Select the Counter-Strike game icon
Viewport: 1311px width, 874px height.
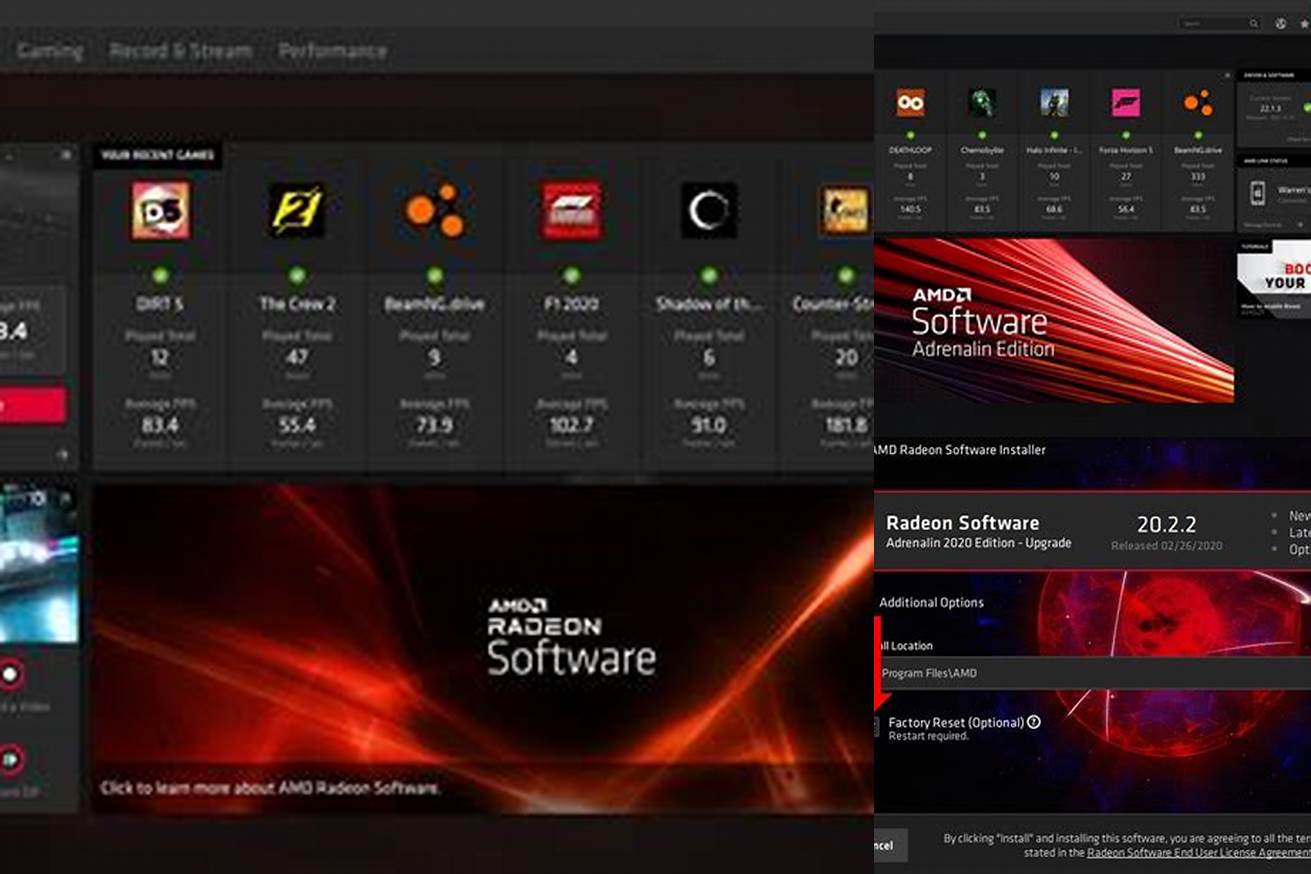coord(845,210)
